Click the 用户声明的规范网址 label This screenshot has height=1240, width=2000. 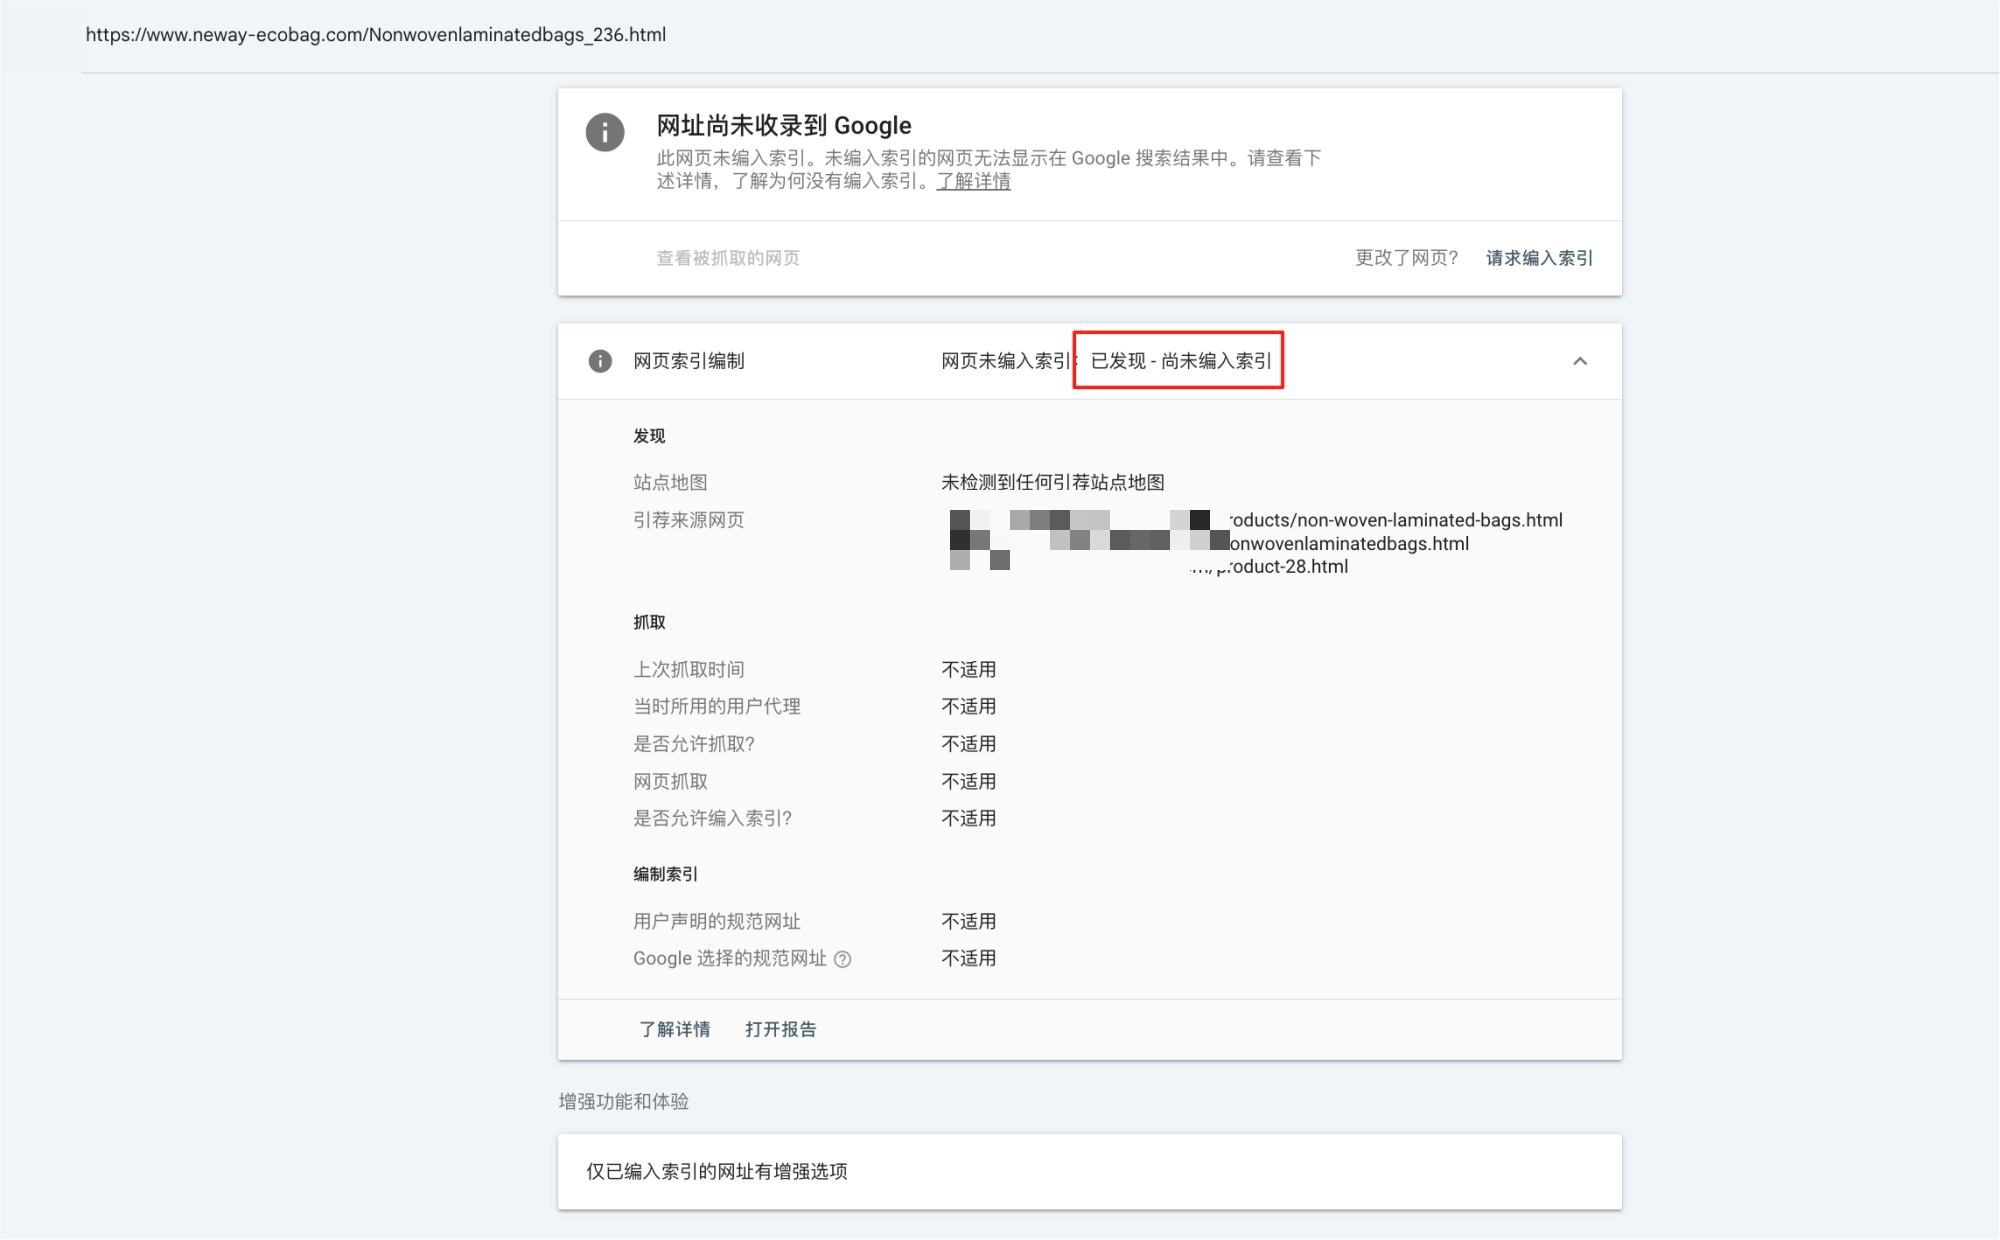(x=717, y=921)
